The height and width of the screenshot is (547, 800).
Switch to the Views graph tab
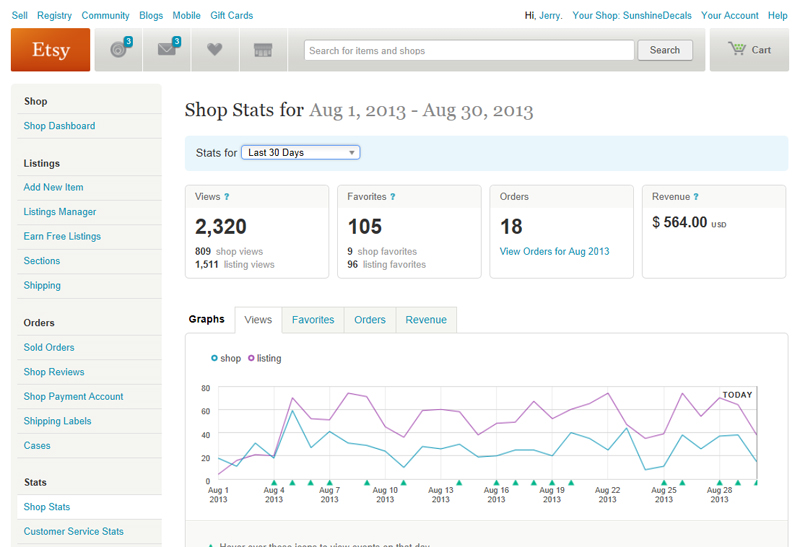point(258,320)
